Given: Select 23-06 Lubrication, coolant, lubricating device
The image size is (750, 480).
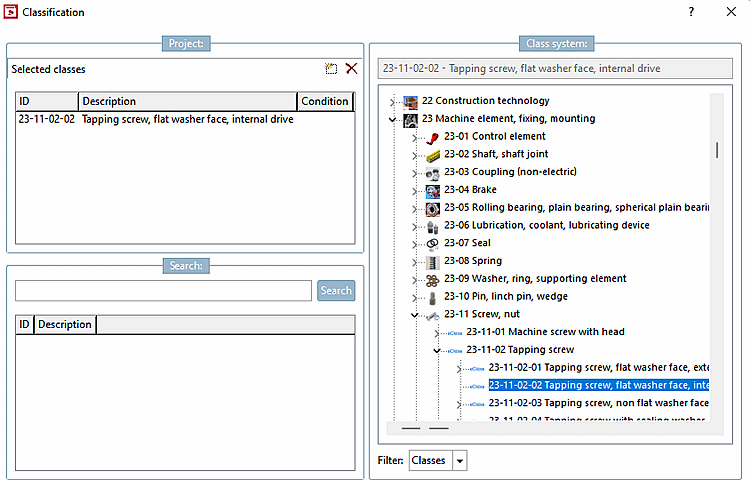Looking at the screenshot, I should 547,225.
